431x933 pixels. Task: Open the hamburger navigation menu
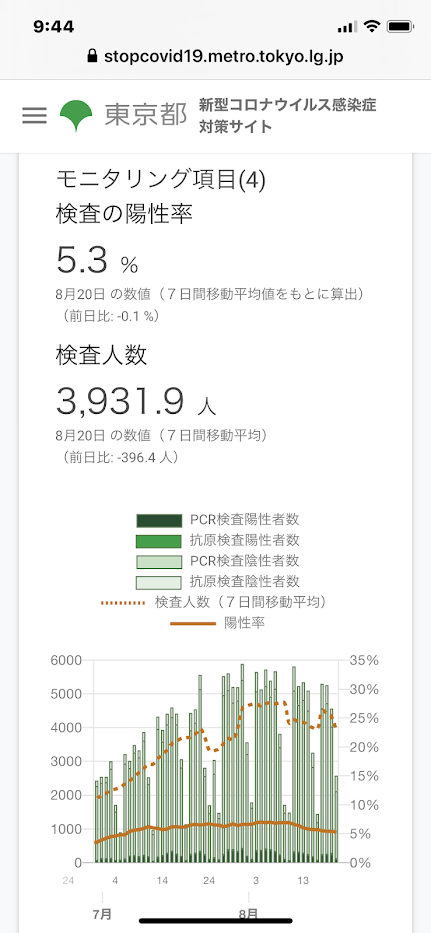tap(34, 115)
